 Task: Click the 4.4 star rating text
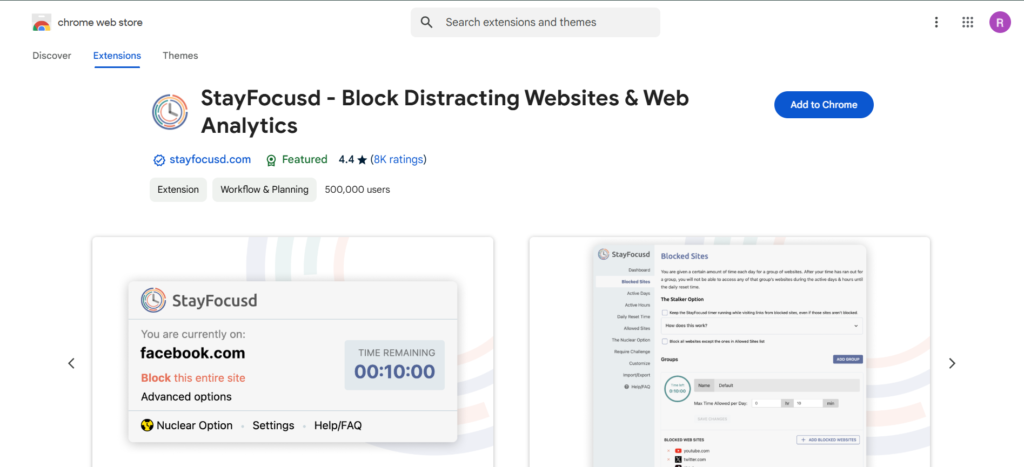353,159
